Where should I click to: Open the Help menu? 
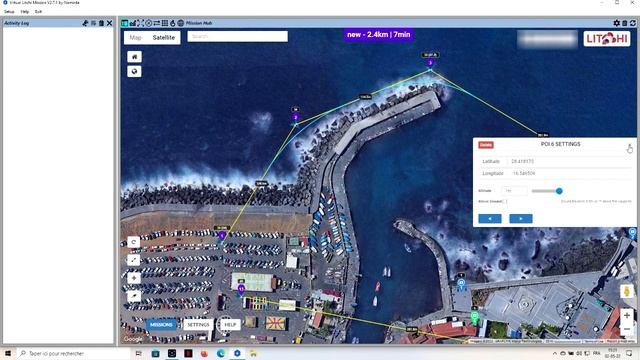[25, 12]
